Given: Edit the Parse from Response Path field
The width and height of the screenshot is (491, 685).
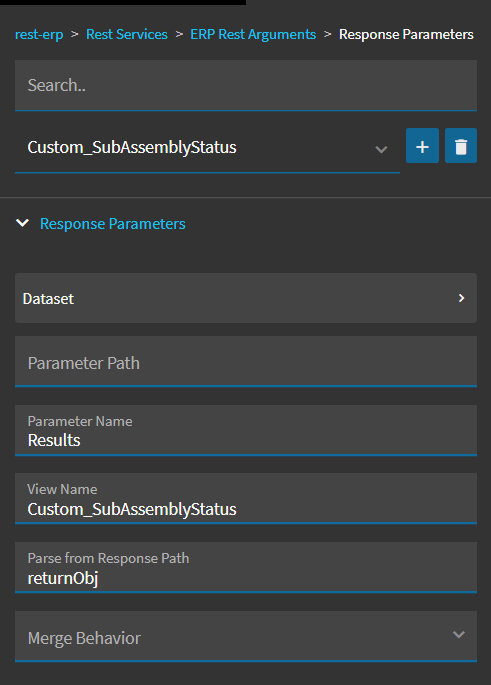Looking at the screenshot, I should (x=246, y=567).
